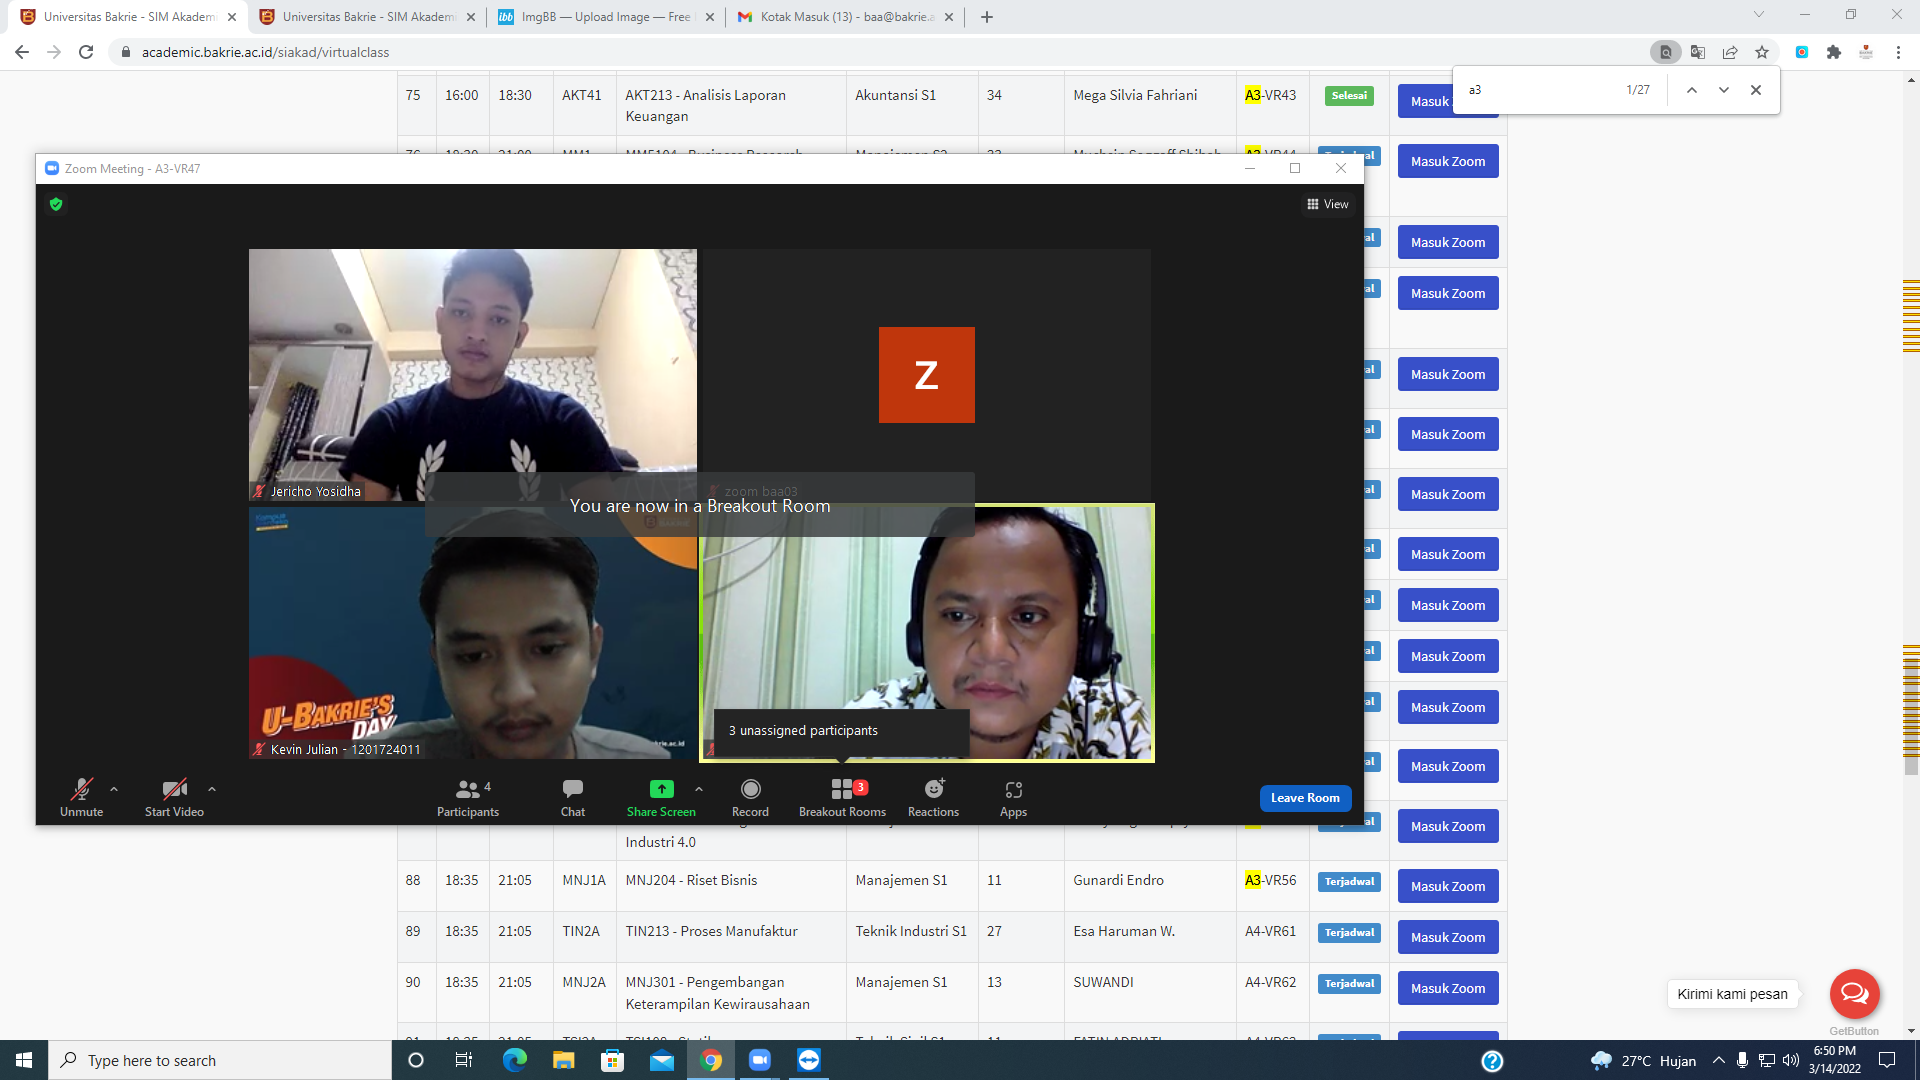Viewport: 1920px width, 1080px height.
Task: Click the Share Screen button
Action: (x=661, y=797)
